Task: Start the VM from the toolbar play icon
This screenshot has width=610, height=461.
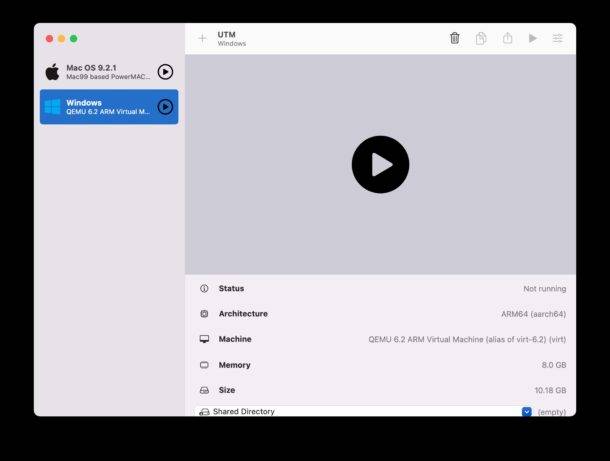Action: click(533, 38)
